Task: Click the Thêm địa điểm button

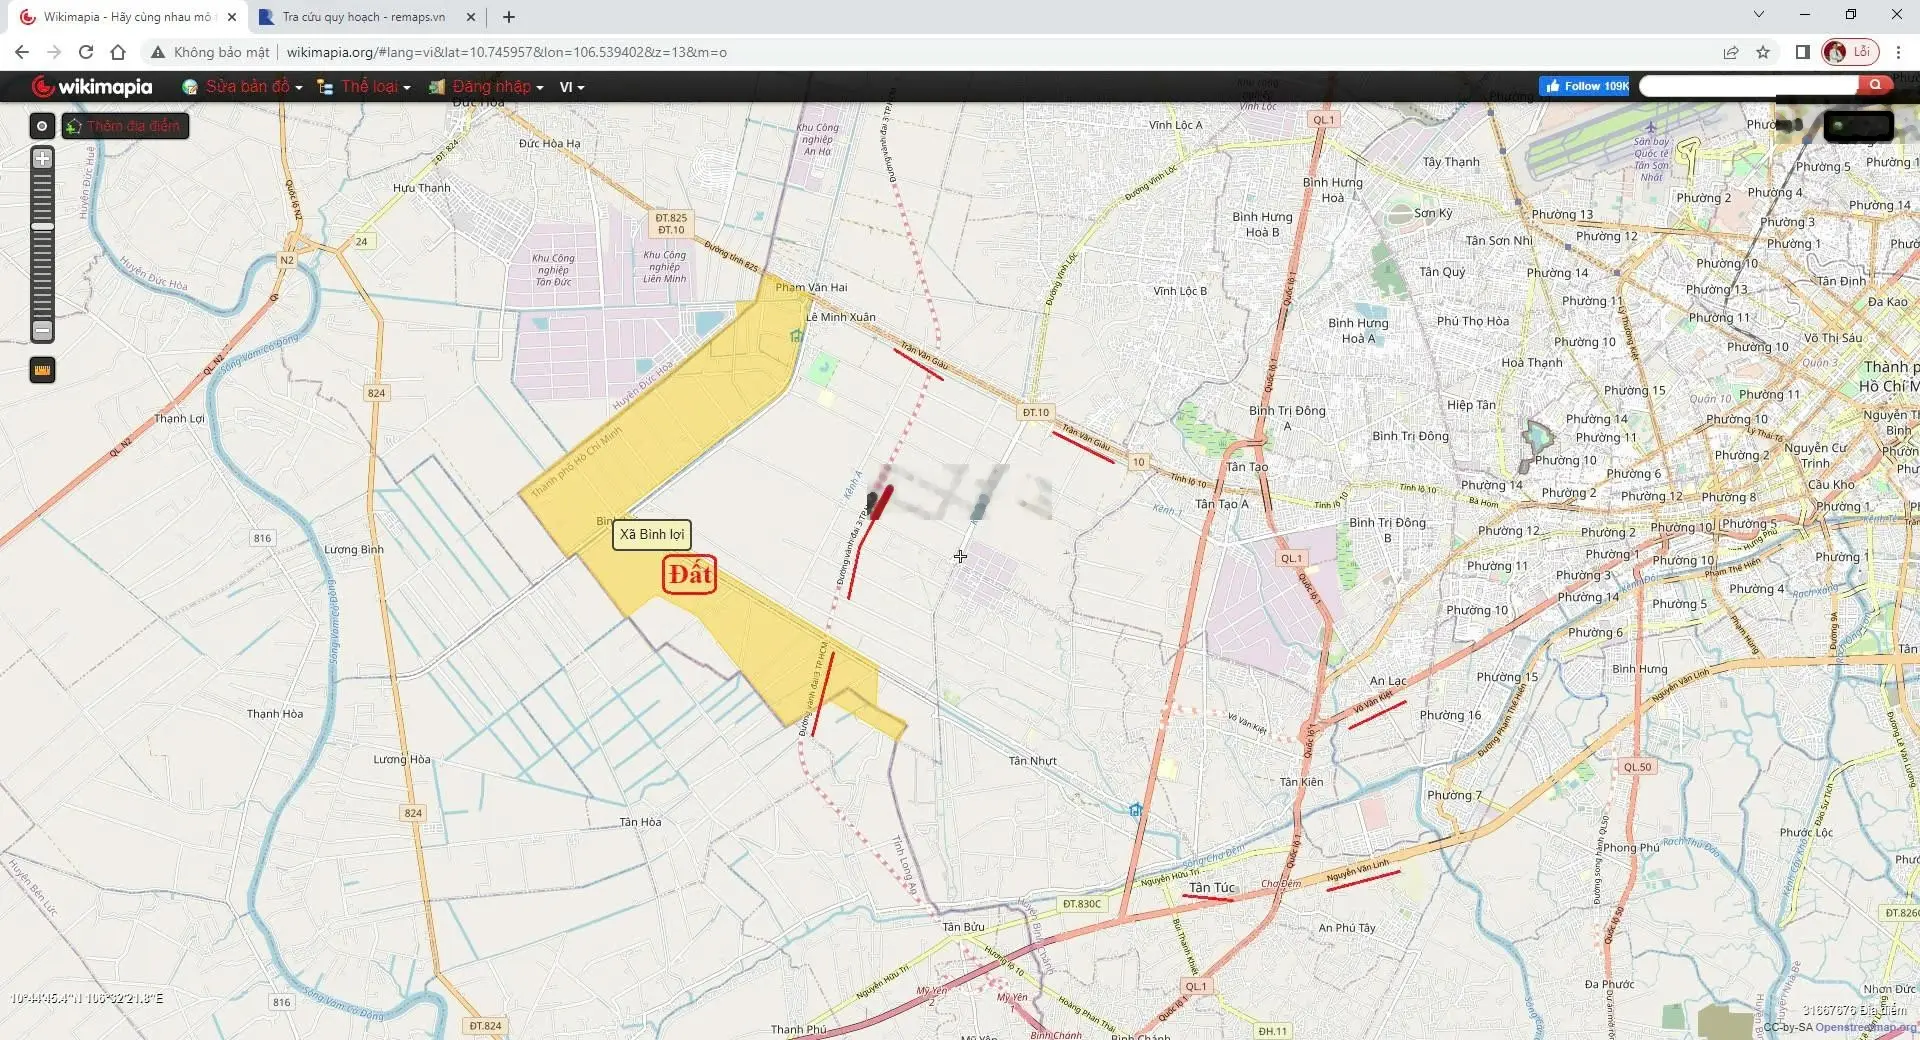Action: (125, 126)
